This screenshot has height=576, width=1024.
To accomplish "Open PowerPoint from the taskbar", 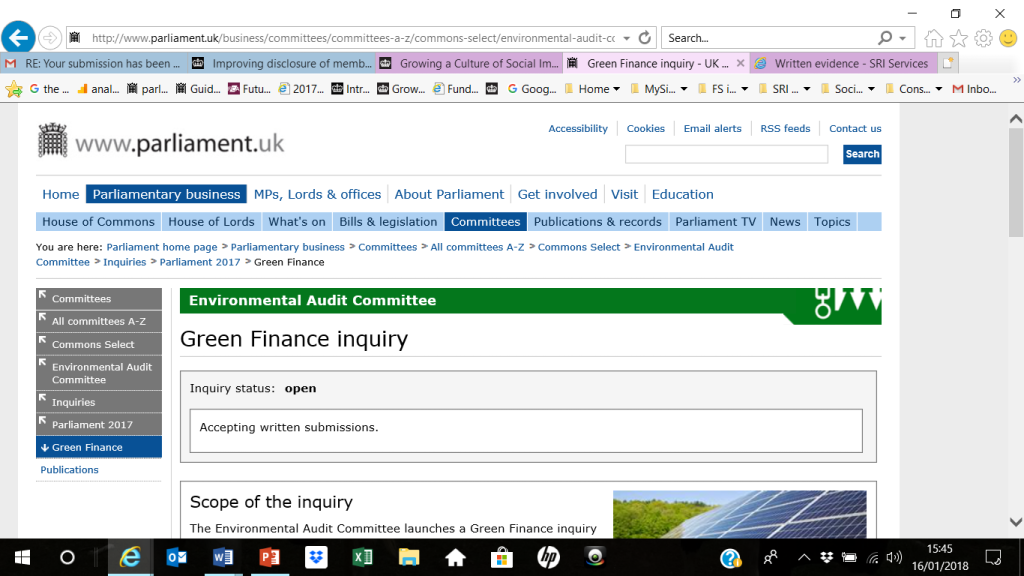I will (269, 558).
